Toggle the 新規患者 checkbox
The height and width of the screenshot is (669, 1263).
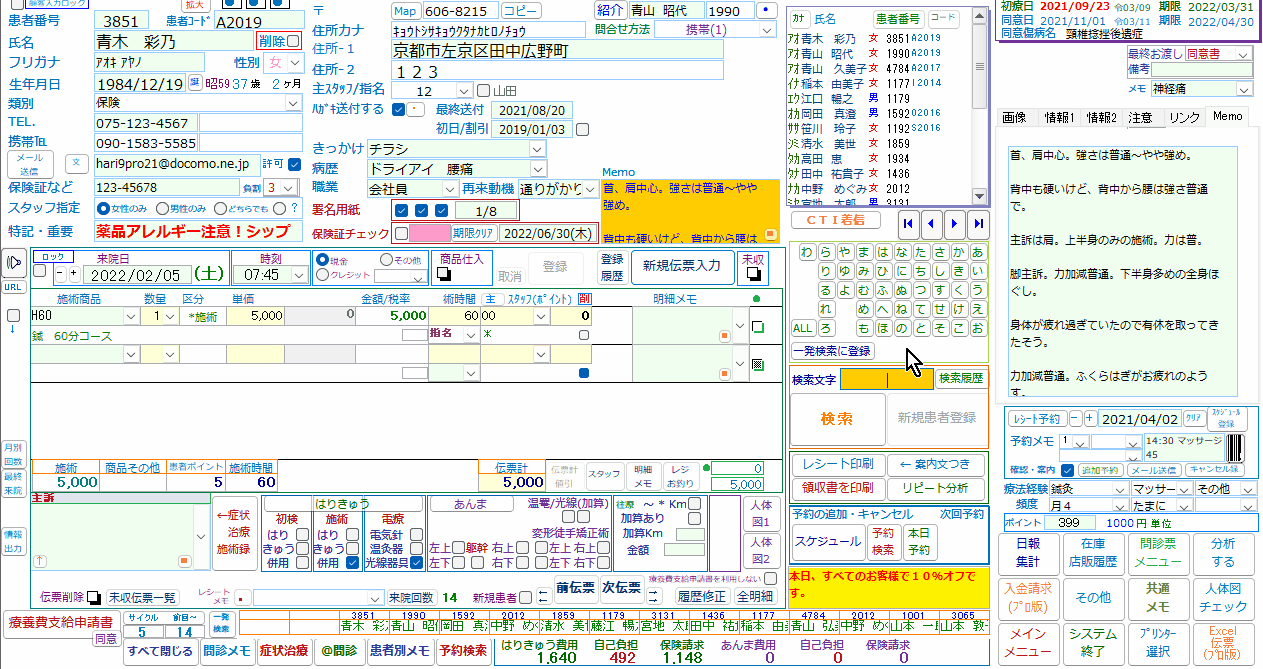coord(525,597)
